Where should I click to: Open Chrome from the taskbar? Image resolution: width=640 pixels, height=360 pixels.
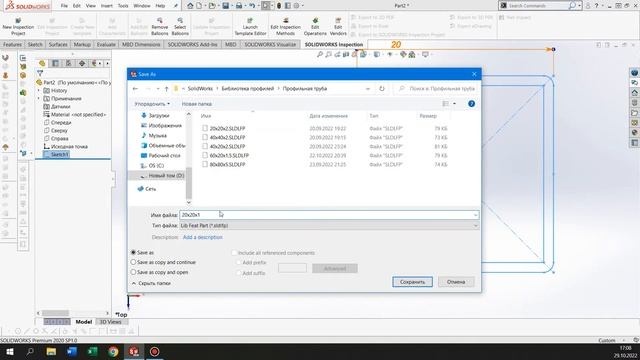[x=113, y=351]
